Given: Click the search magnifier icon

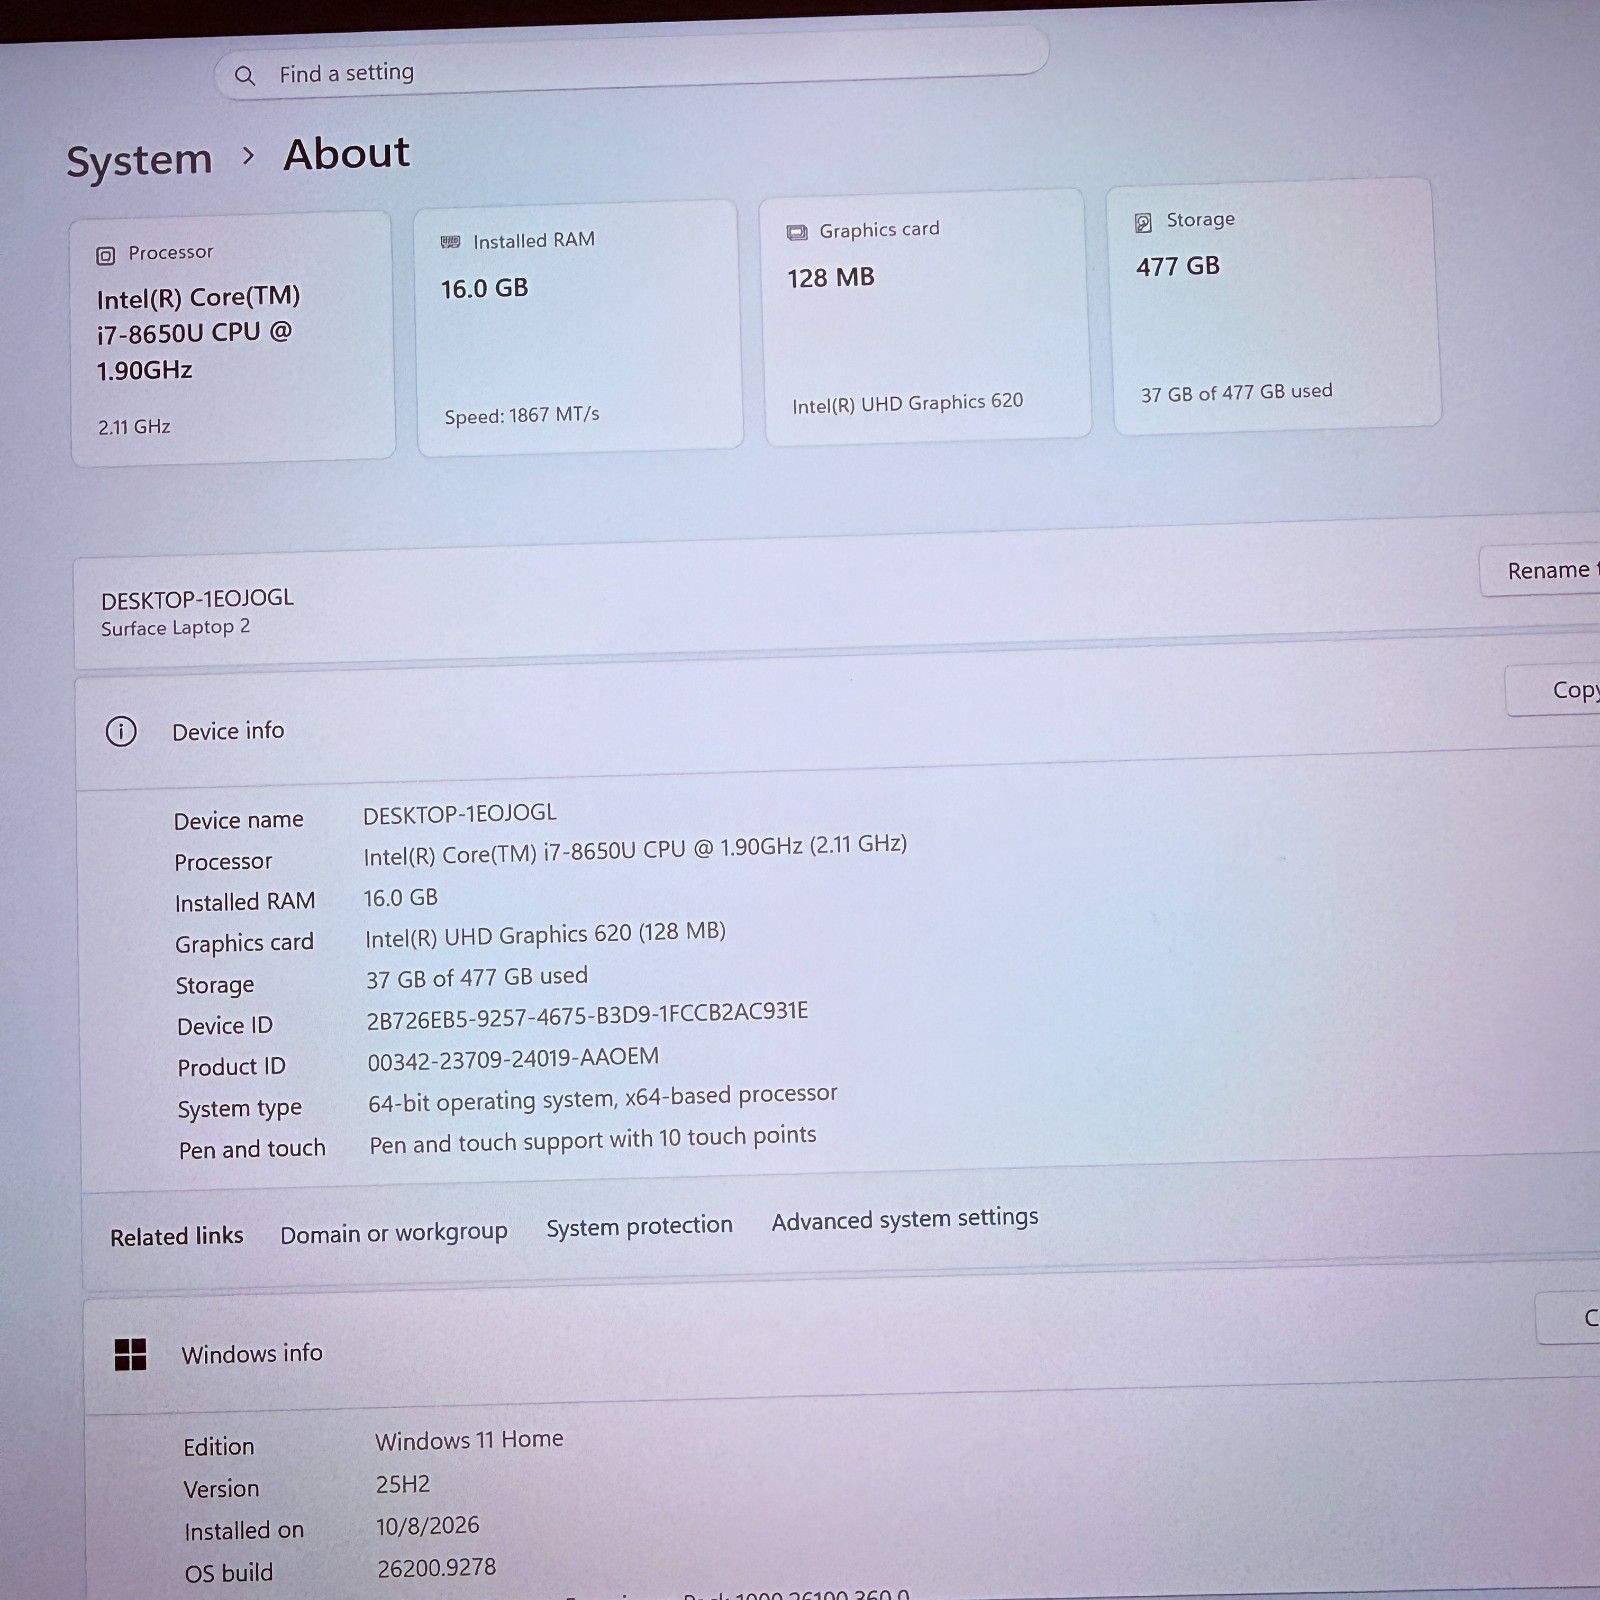Looking at the screenshot, I should tap(245, 76).
